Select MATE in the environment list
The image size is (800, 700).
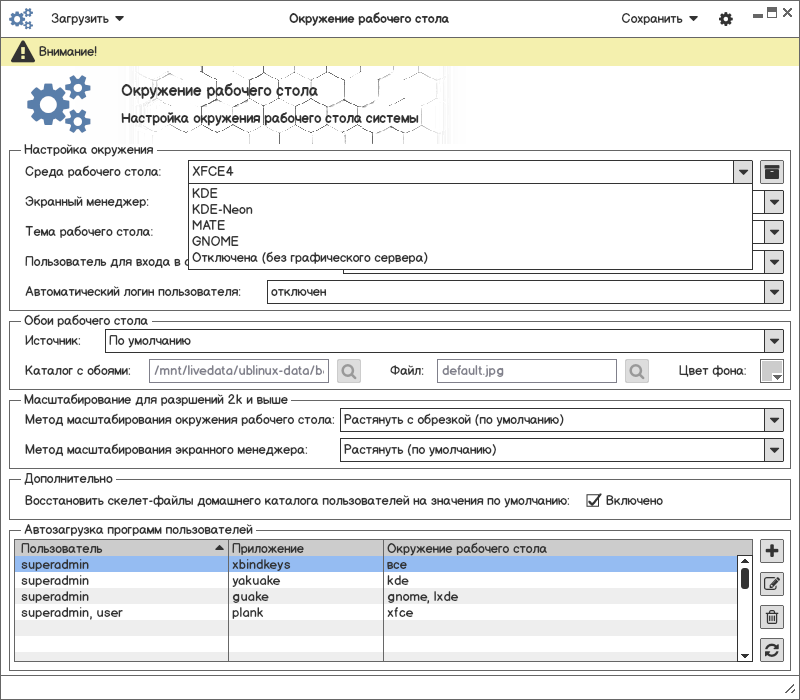tap(208, 225)
